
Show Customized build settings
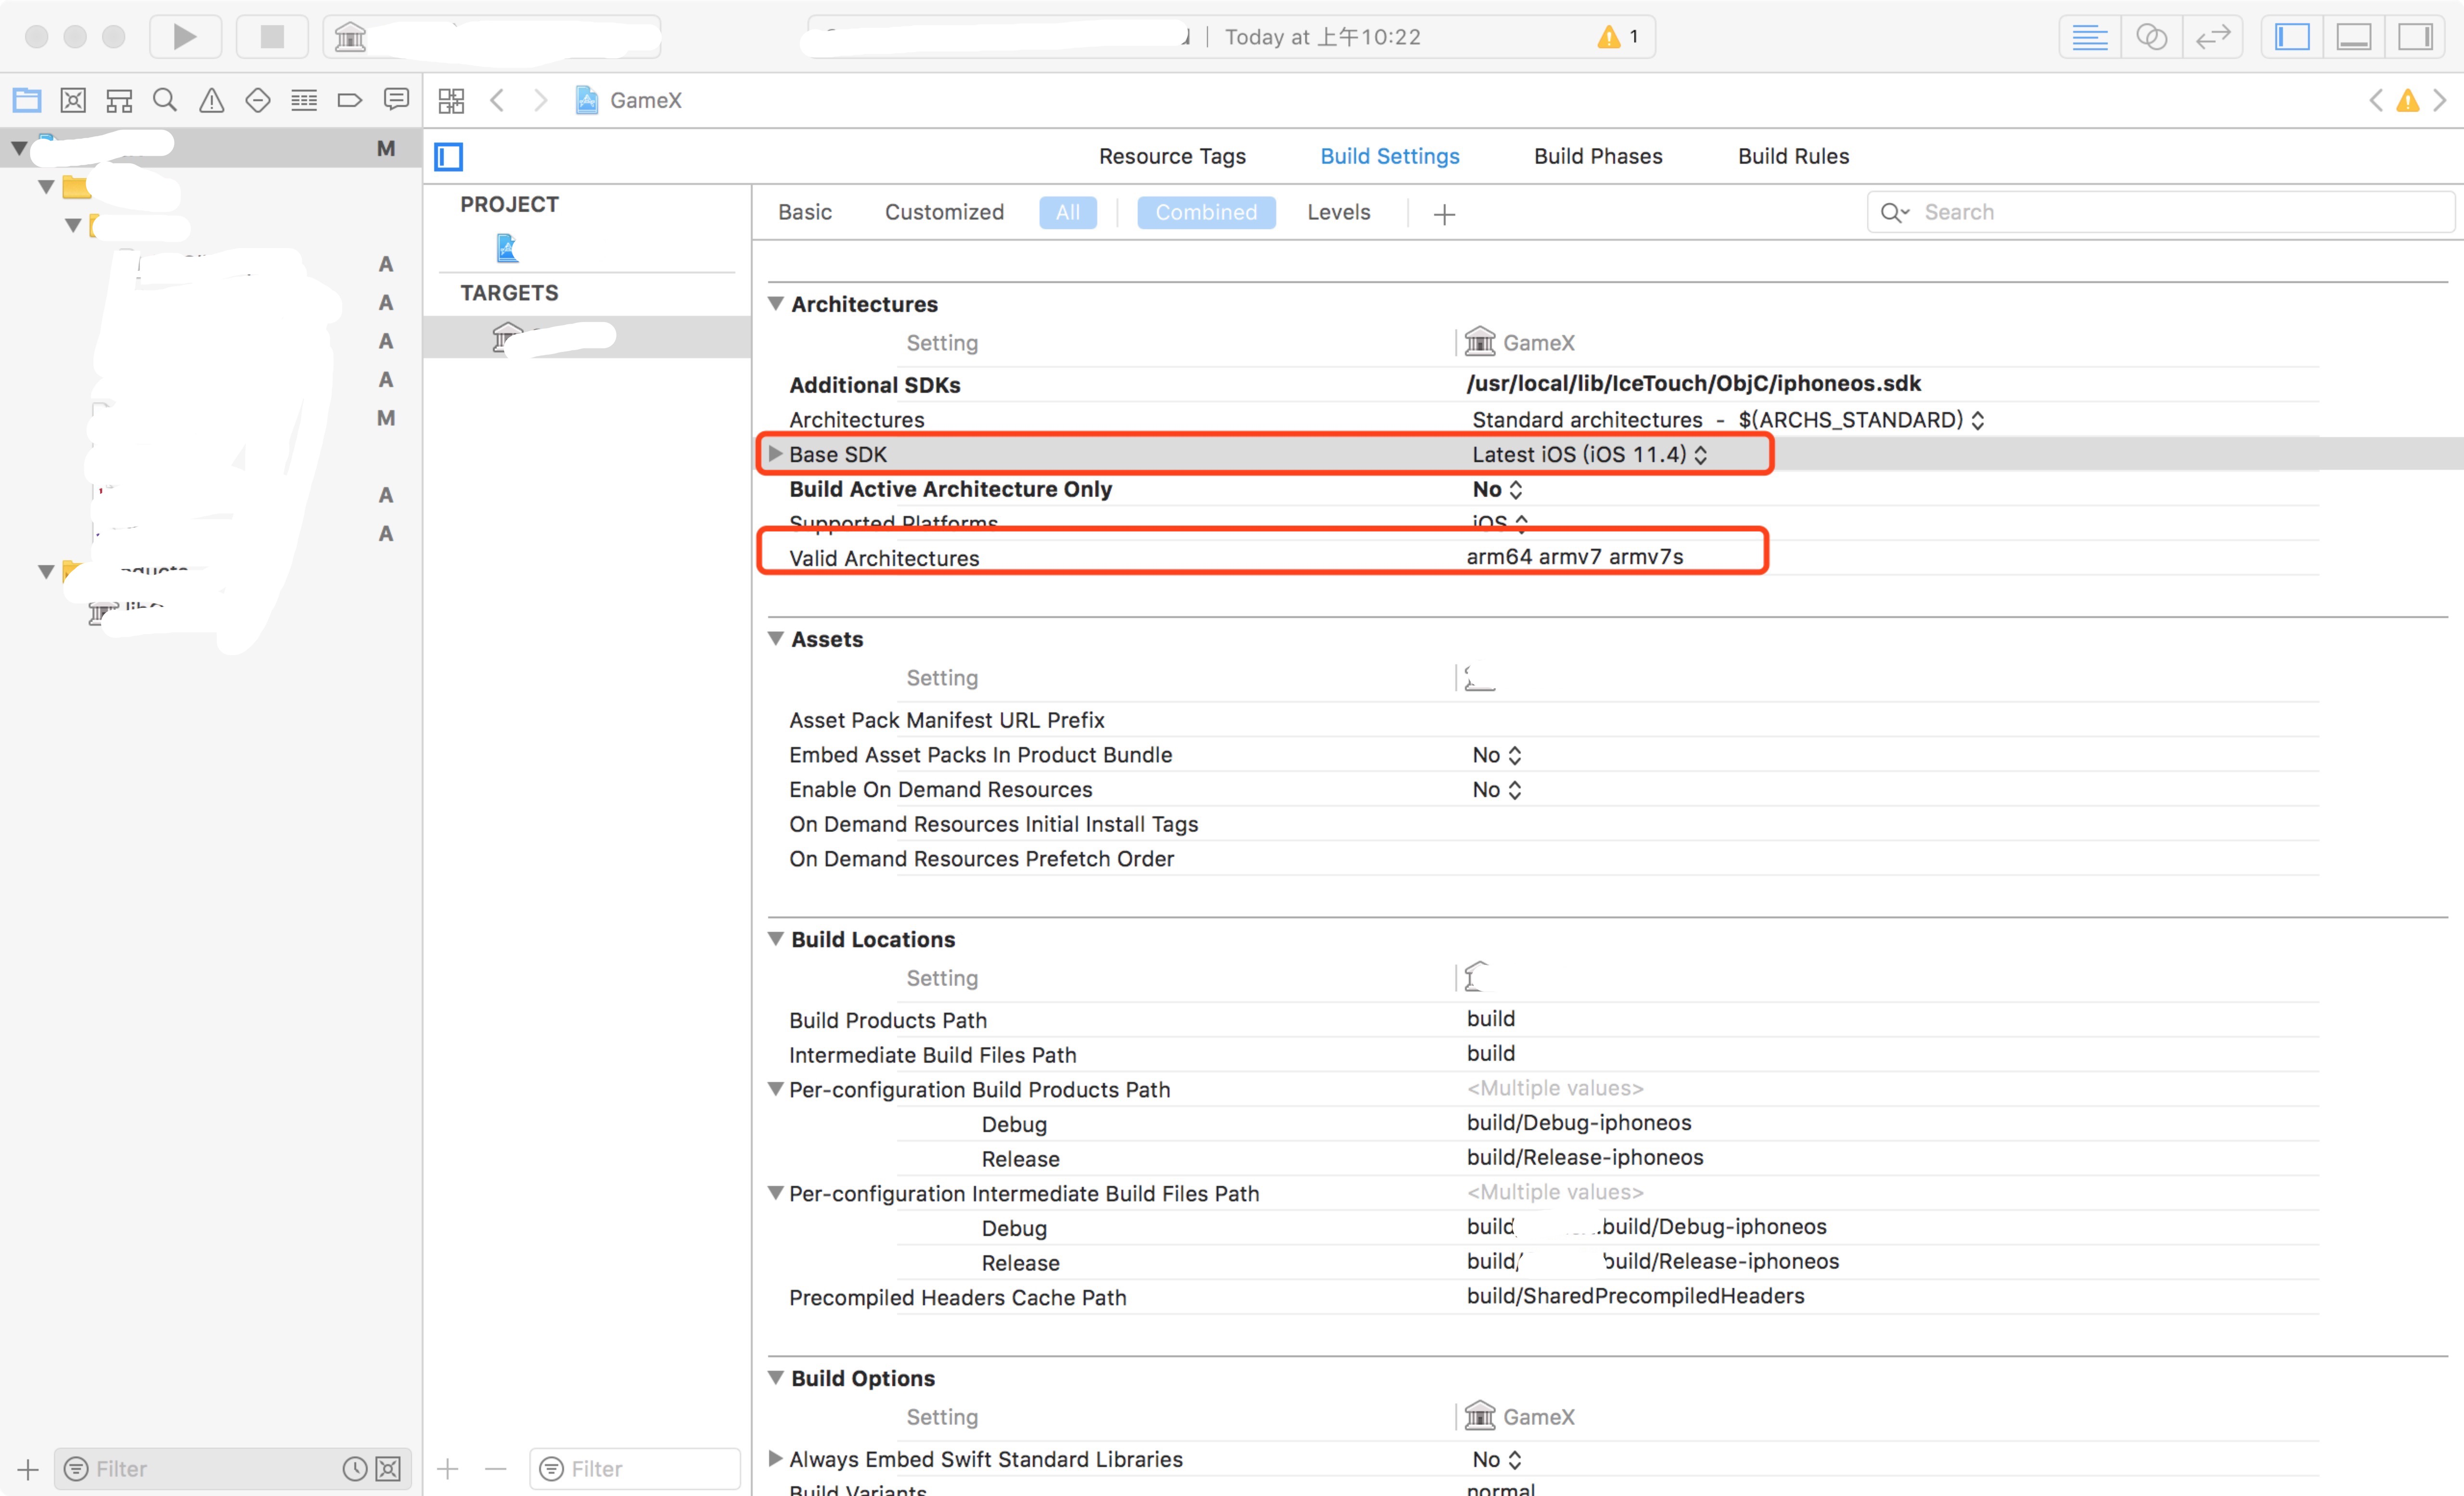point(944,212)
